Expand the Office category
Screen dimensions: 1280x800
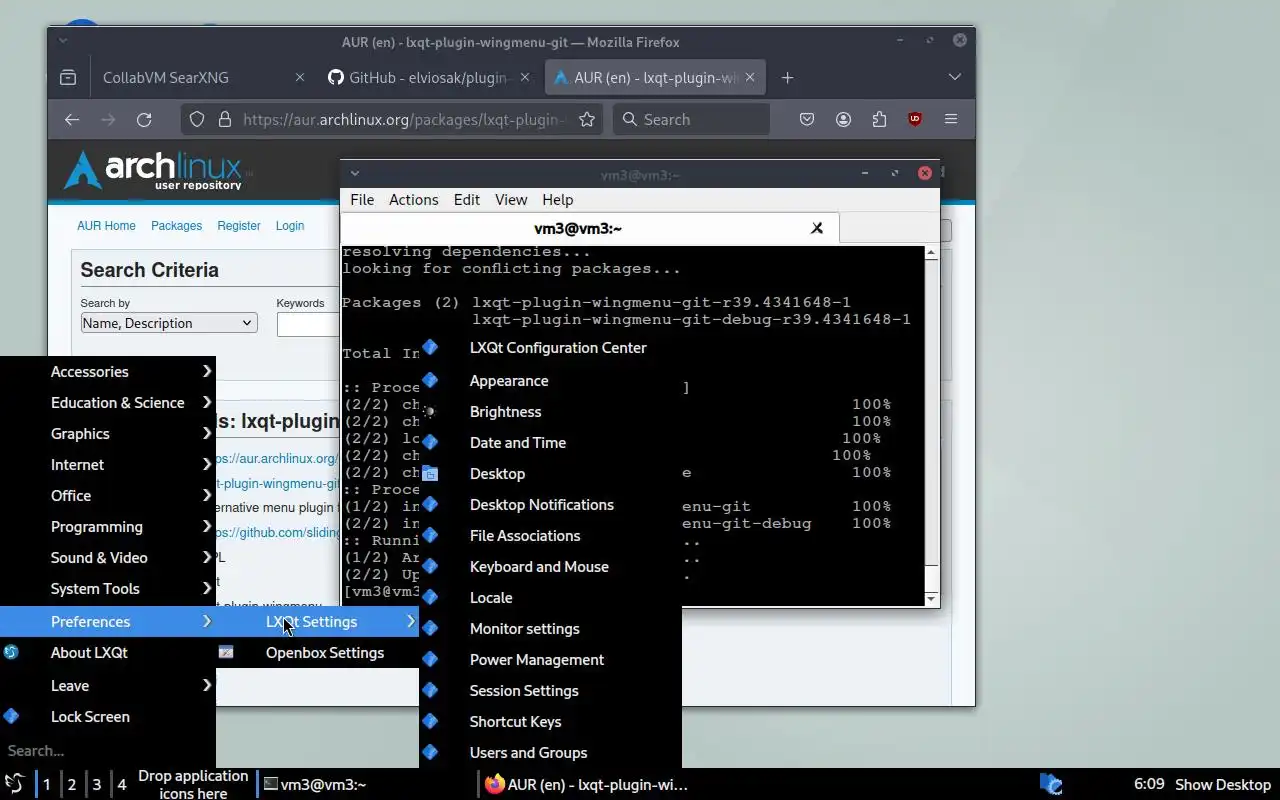pos(108,496)
